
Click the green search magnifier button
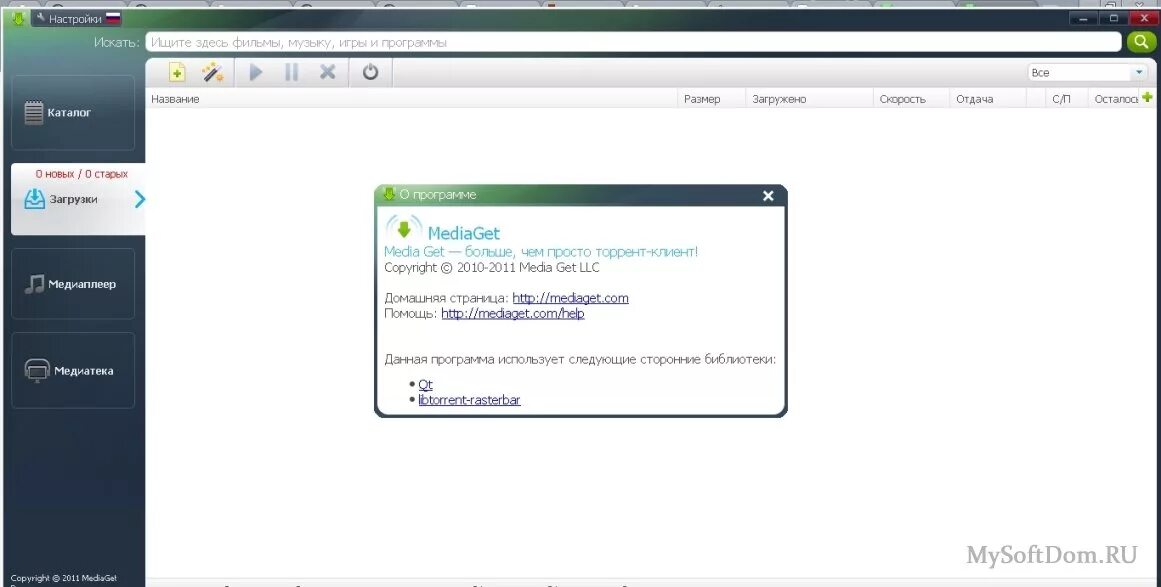[1141, 42]
